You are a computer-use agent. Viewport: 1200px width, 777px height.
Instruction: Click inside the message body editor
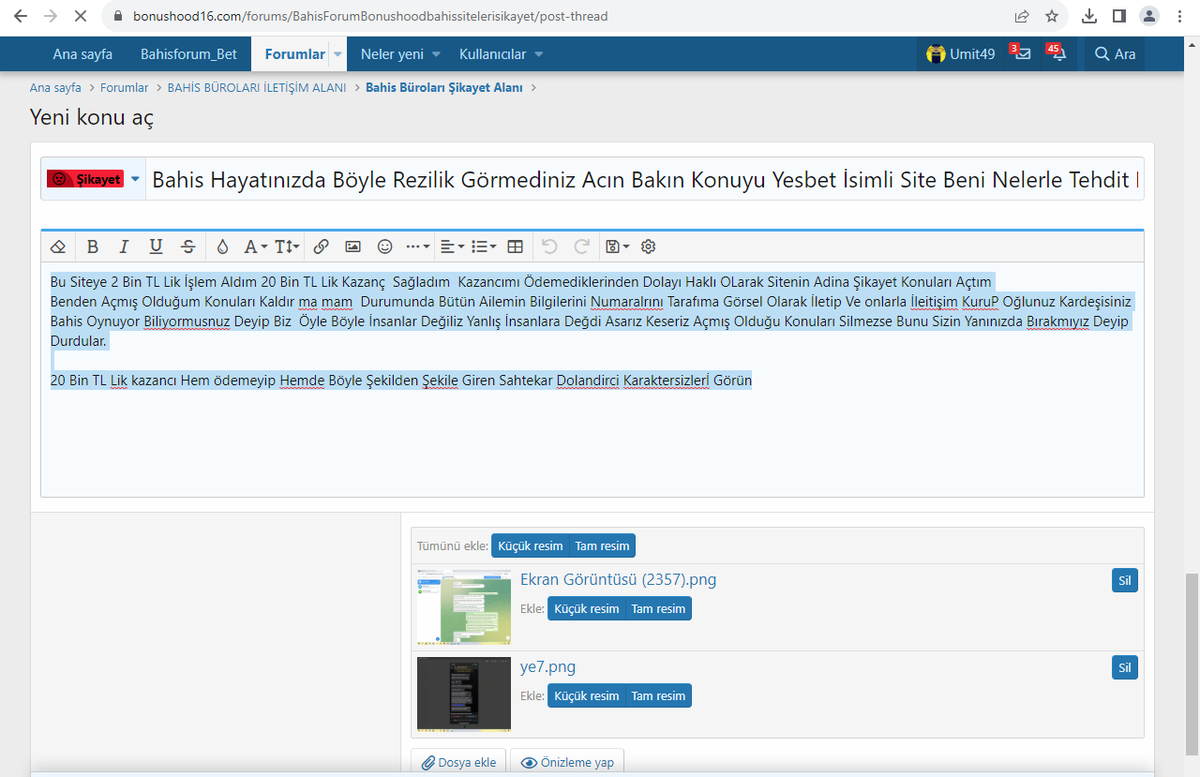pyautogui.click(x=592, y=380)
